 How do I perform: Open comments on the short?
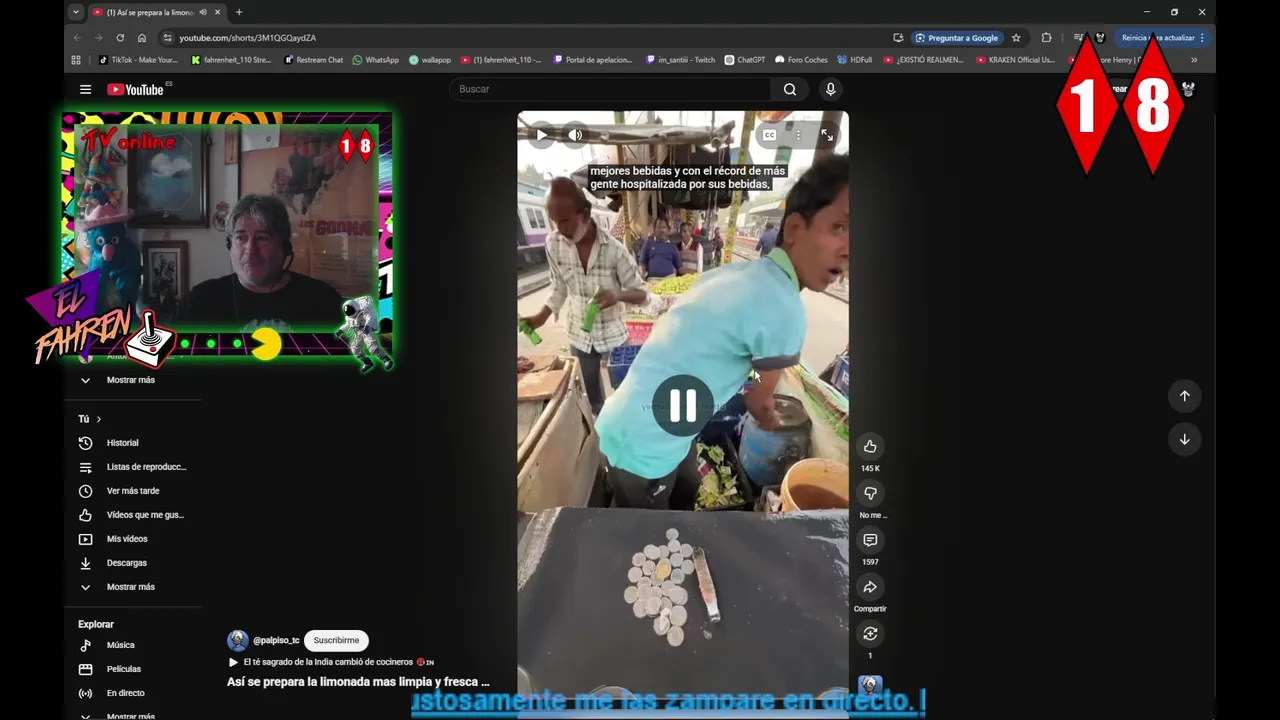[870, 540]
